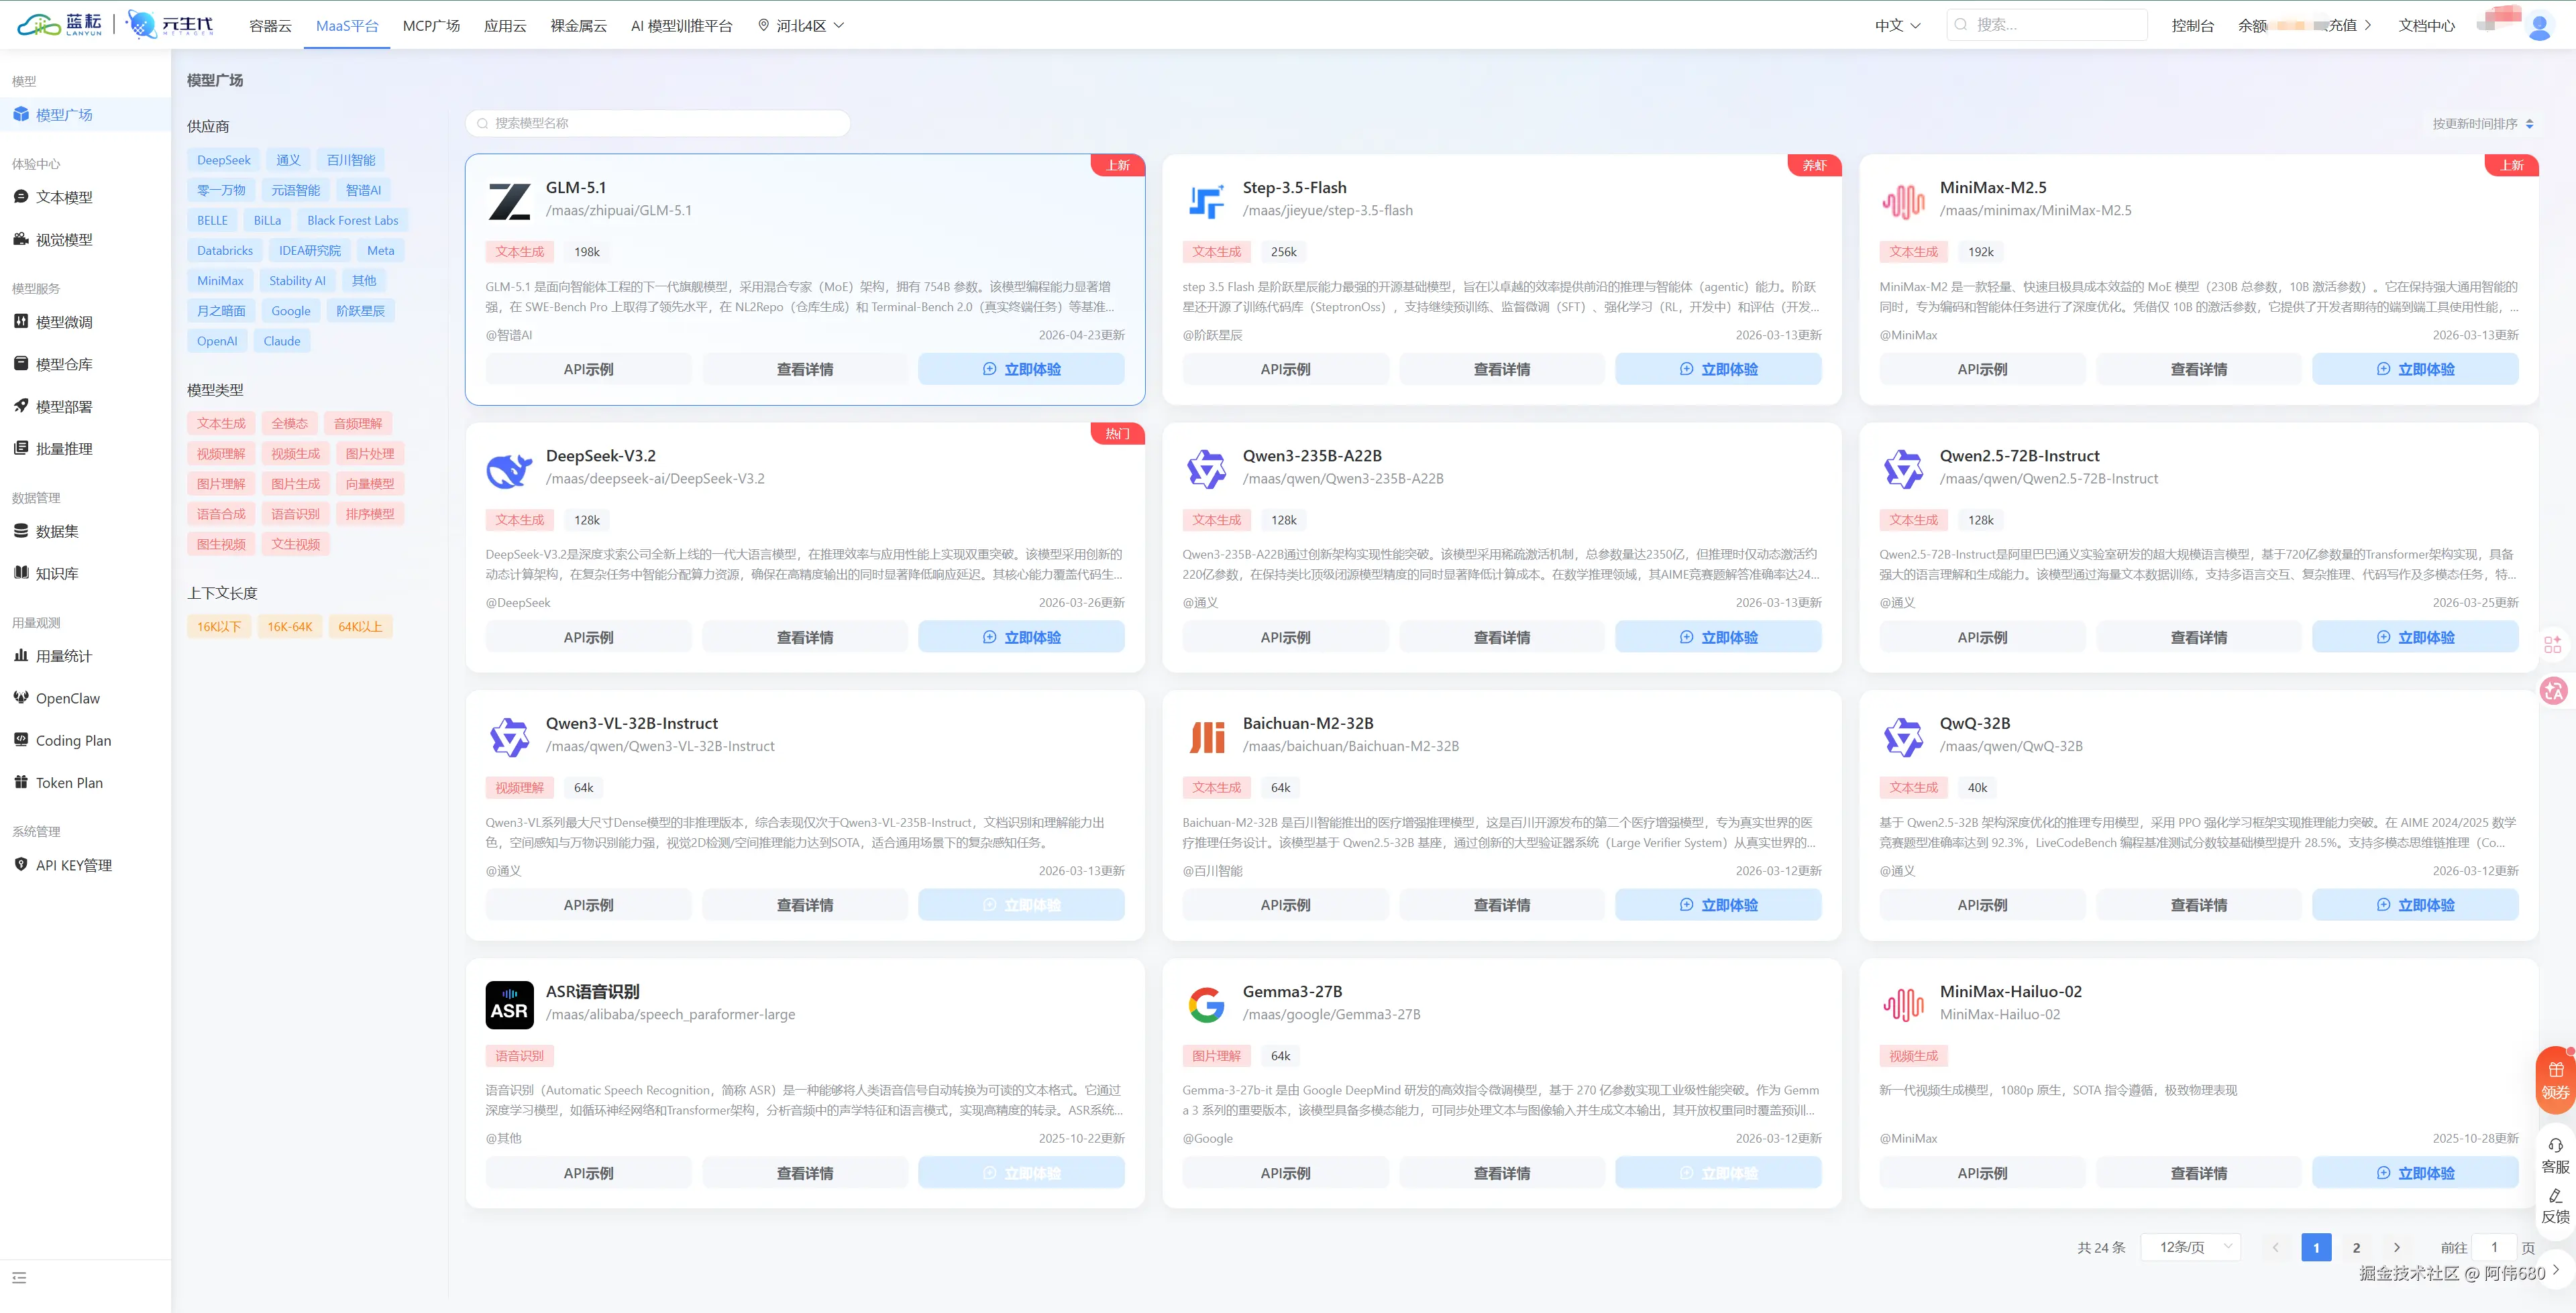Click 查看详情 on the DeepSeek-V3.2 card
Screen dimensions: 2576x1313
click(x=805, y=637)
